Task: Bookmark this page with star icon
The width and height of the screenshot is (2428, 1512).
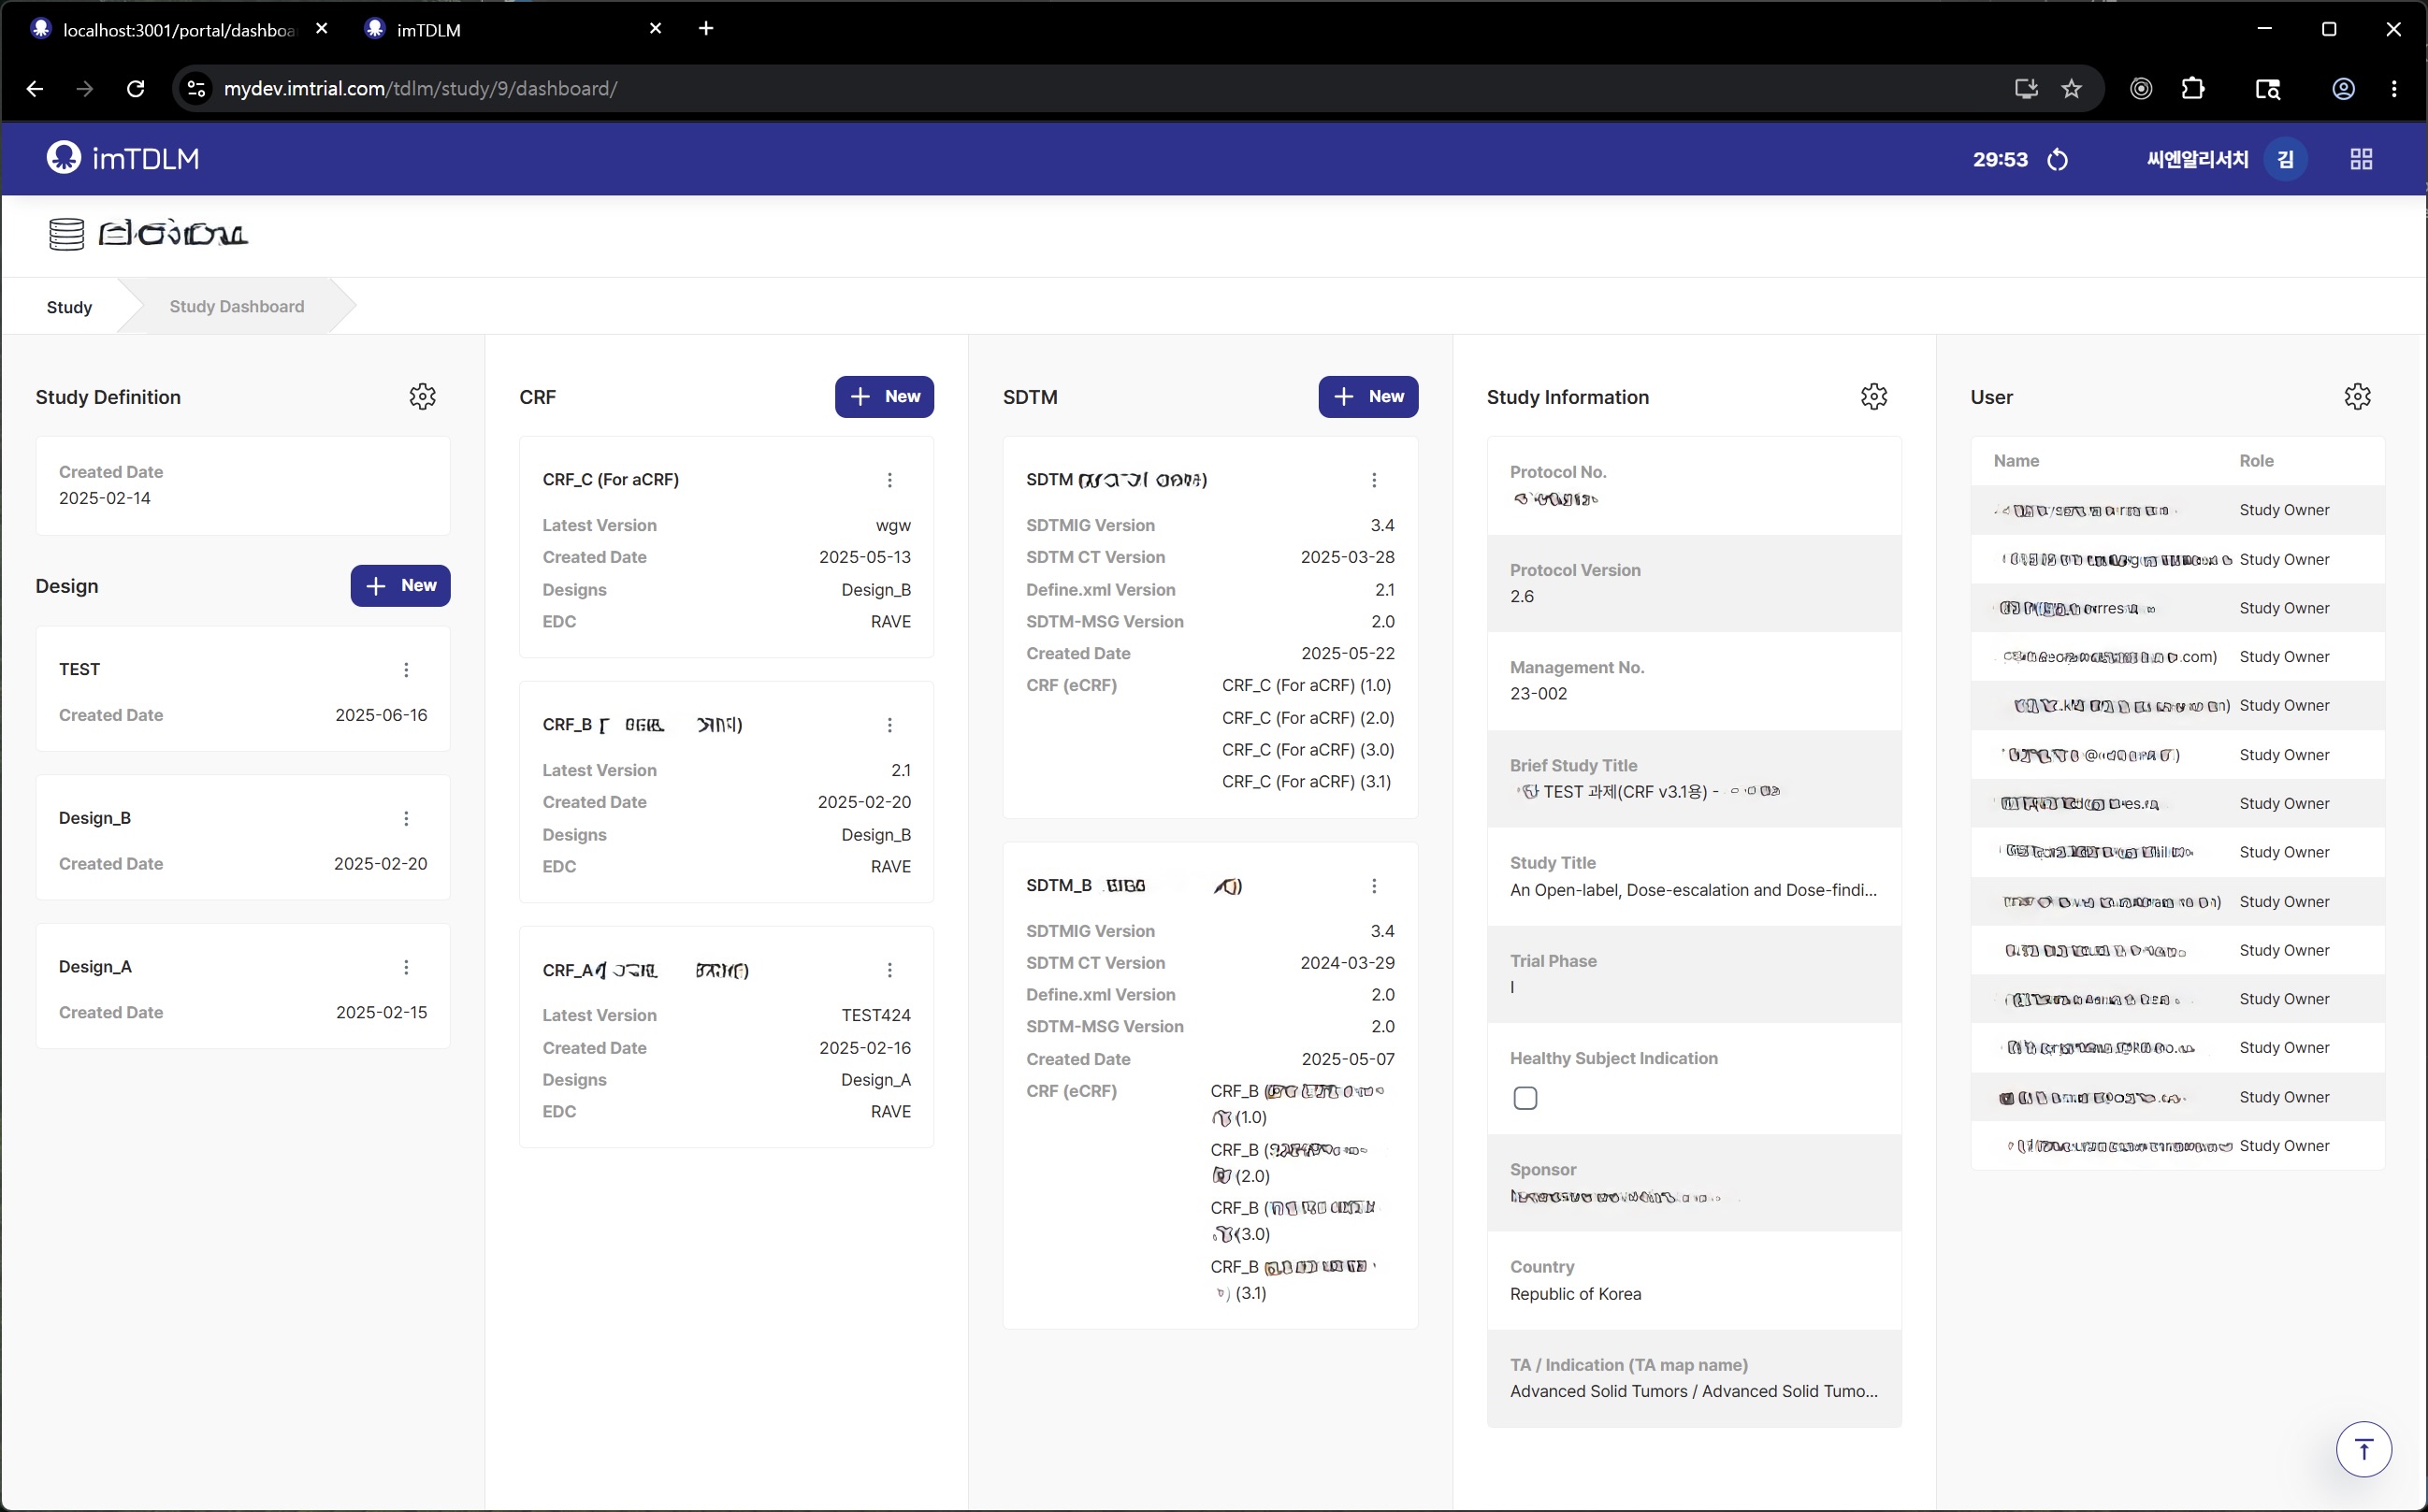Action: pyautogui.click(x=2071, y=89)
